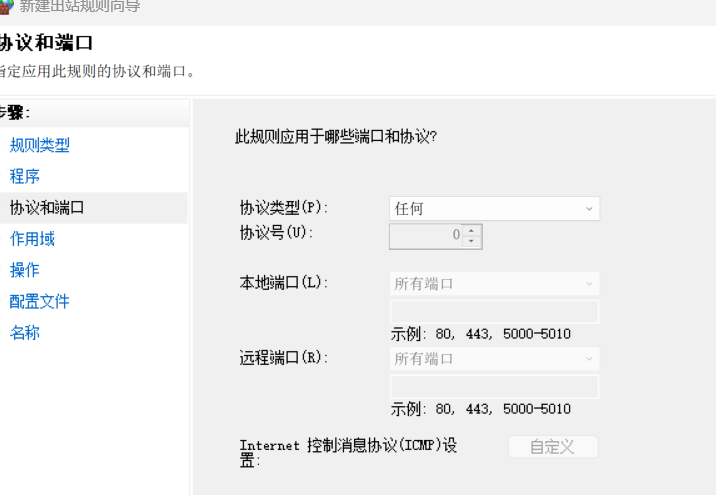
Task: Navigate to the 名称 step
Action: pyautogui.click(x=25, y=333)
